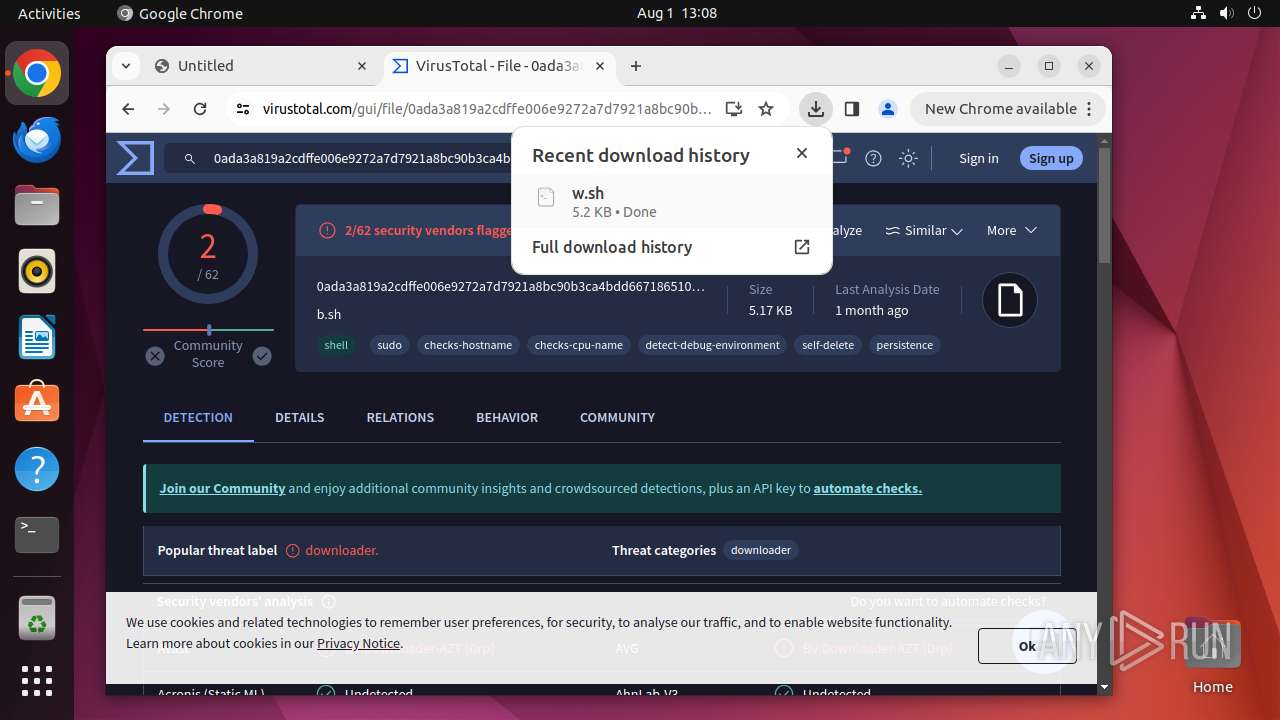
Task: Open the clock and calendar menu
Action: pyautogui.click(x=677, y=13)
